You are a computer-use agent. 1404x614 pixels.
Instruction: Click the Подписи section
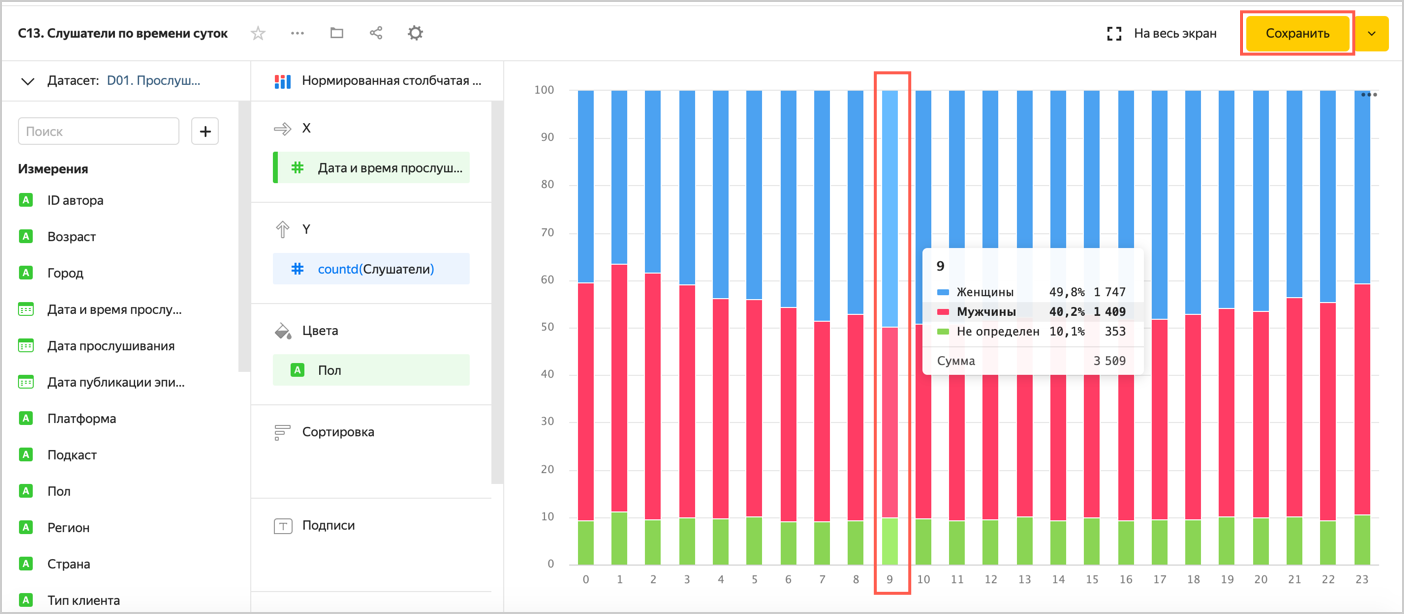(x=328, y=525)
